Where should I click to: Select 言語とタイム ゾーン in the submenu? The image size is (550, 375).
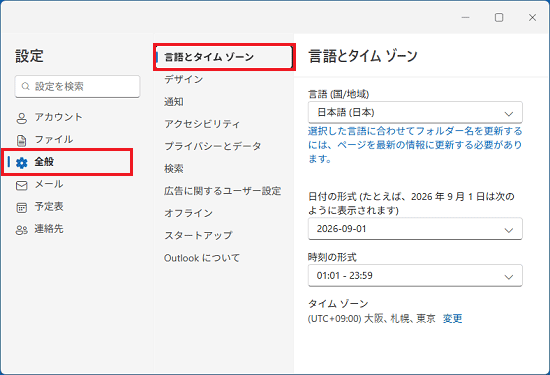pos(224,57)
